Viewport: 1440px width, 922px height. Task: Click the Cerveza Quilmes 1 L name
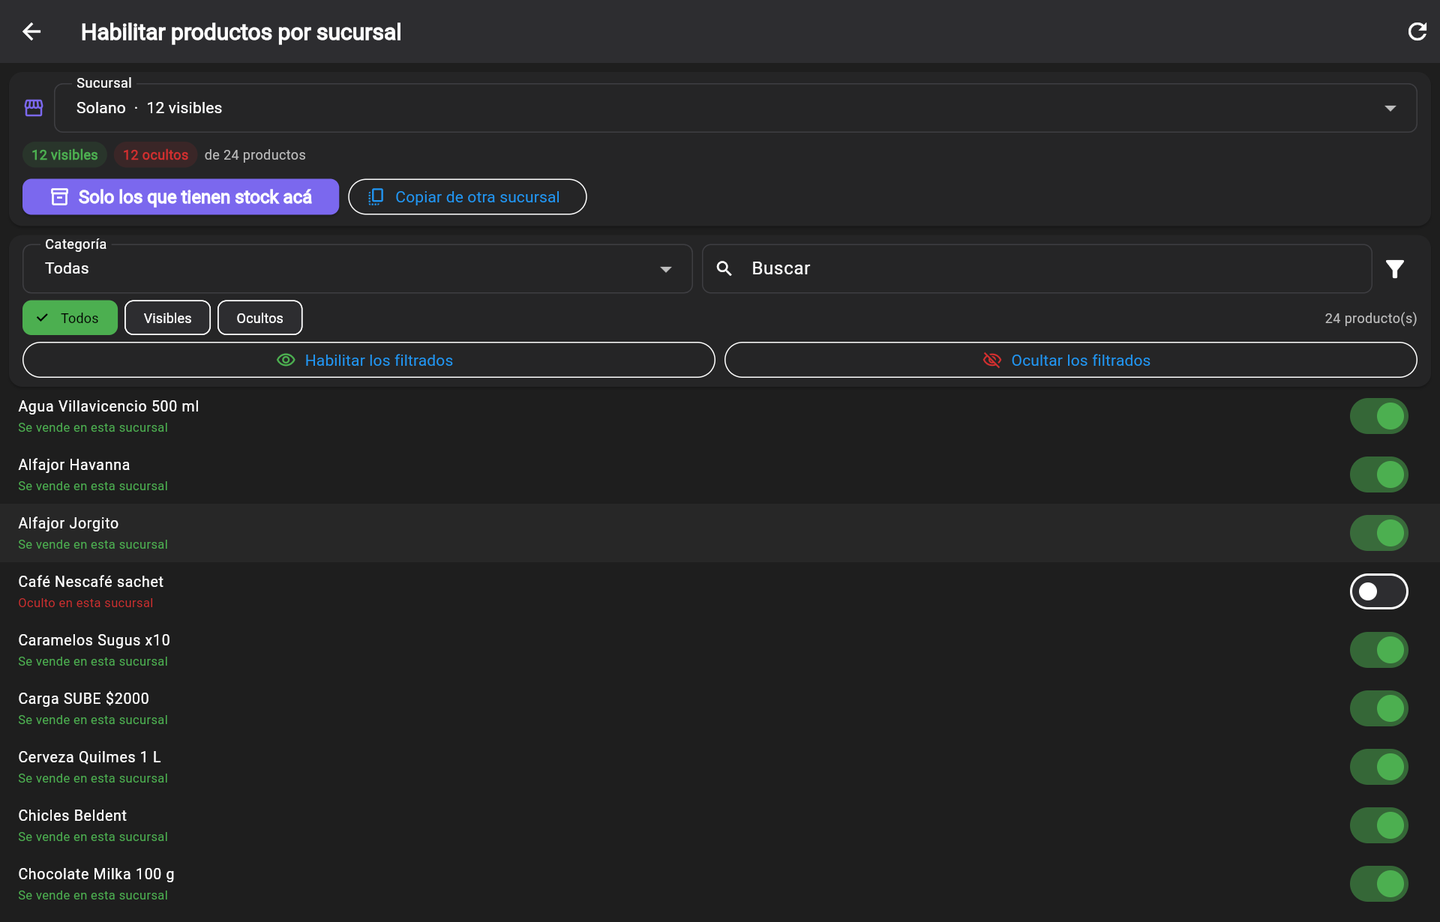tap(90, 757)
